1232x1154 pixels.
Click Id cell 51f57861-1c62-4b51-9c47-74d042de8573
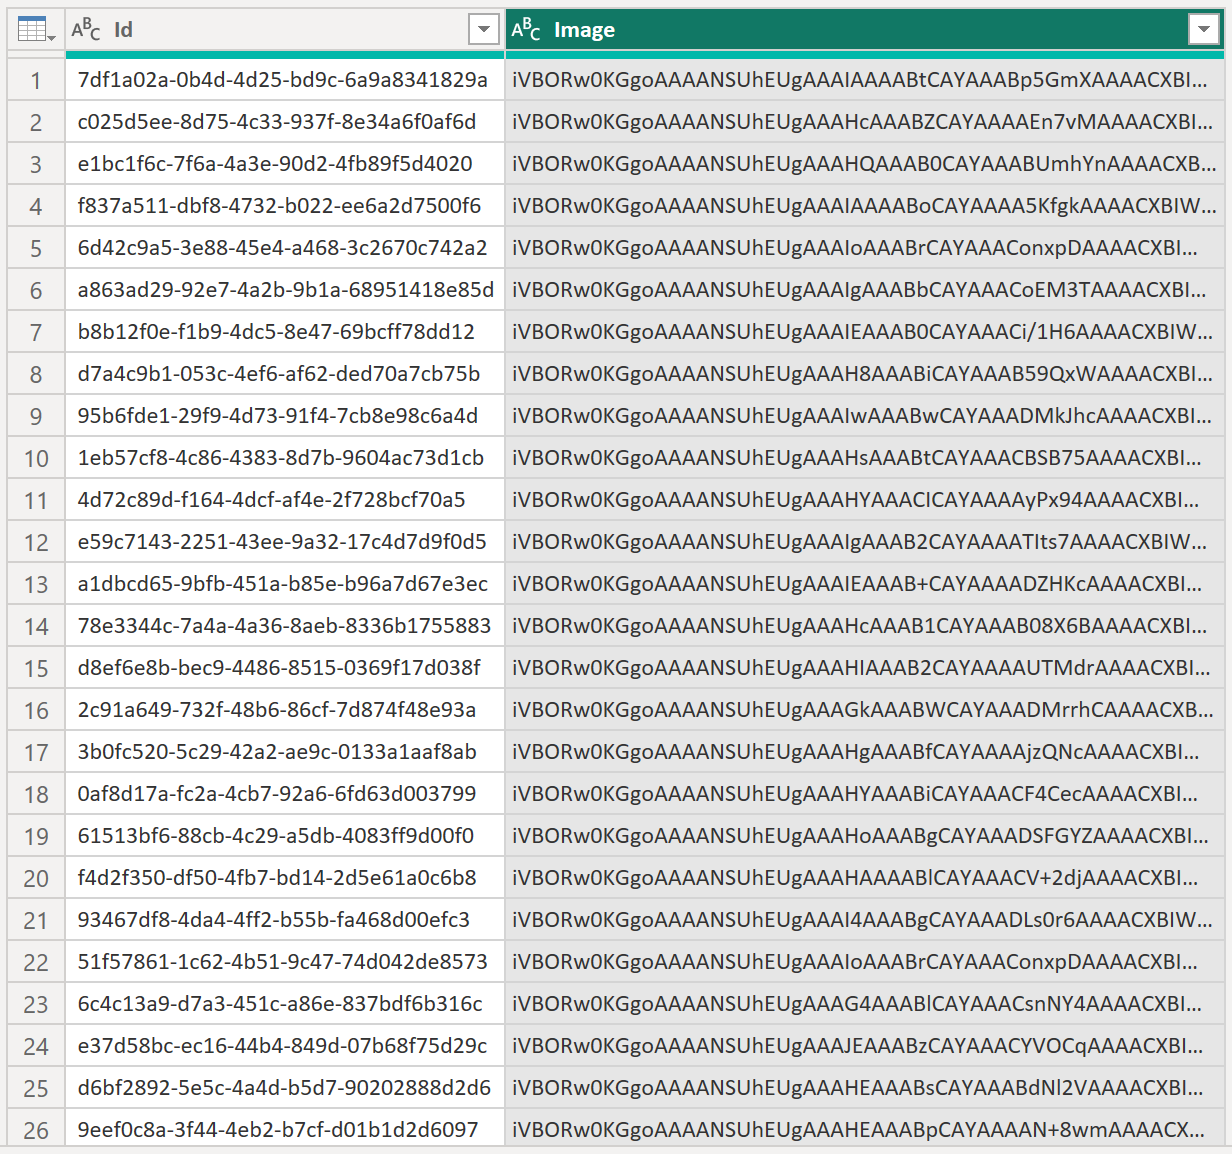pos(285,962)
